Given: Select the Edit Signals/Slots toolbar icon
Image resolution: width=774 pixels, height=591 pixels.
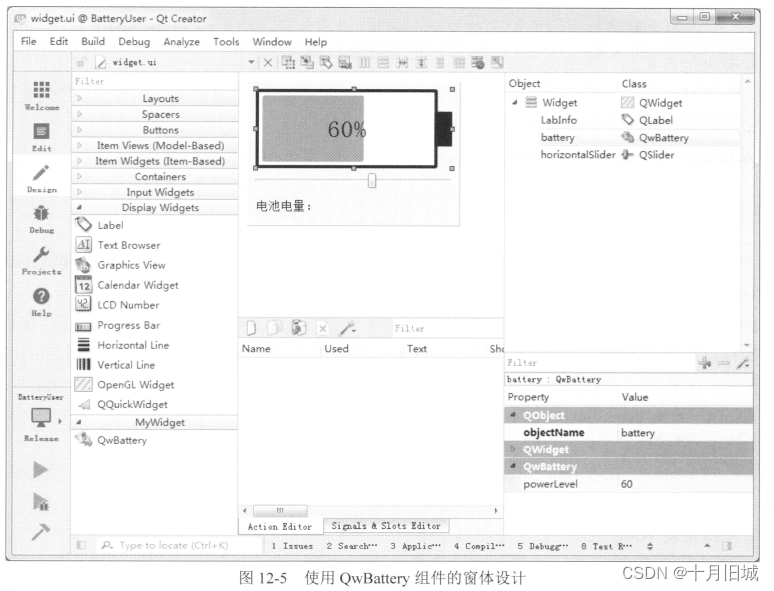Looking at the screenshot, I should coord(307,62).
